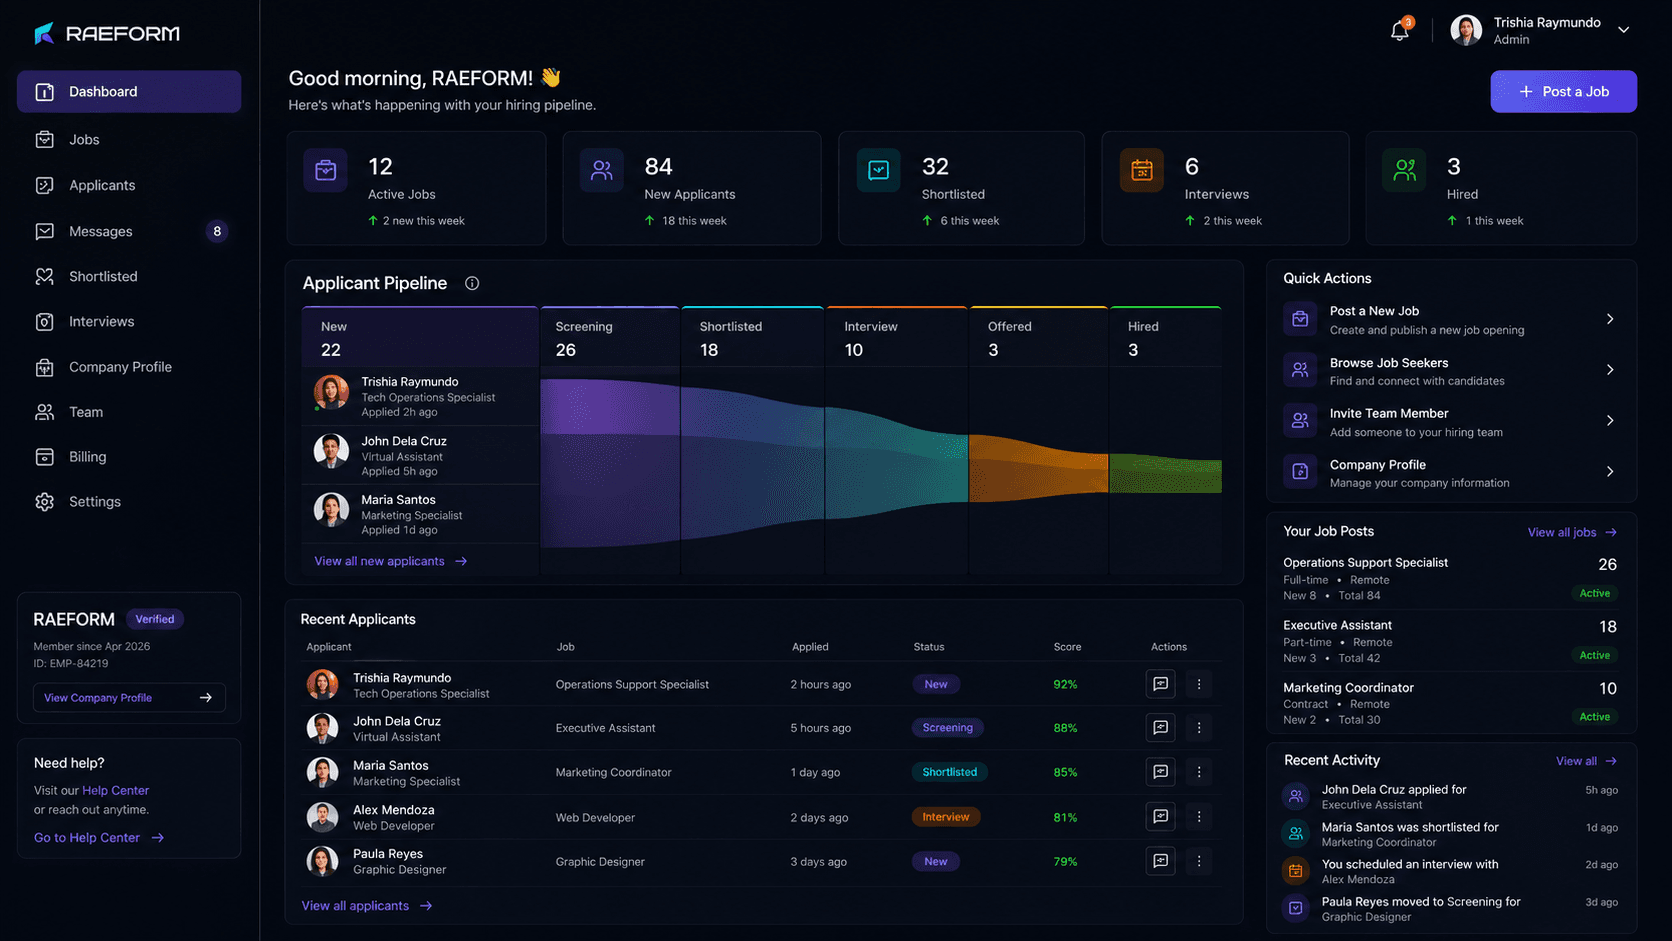Open Company Profile quick action chevron

coord(1610,472)
